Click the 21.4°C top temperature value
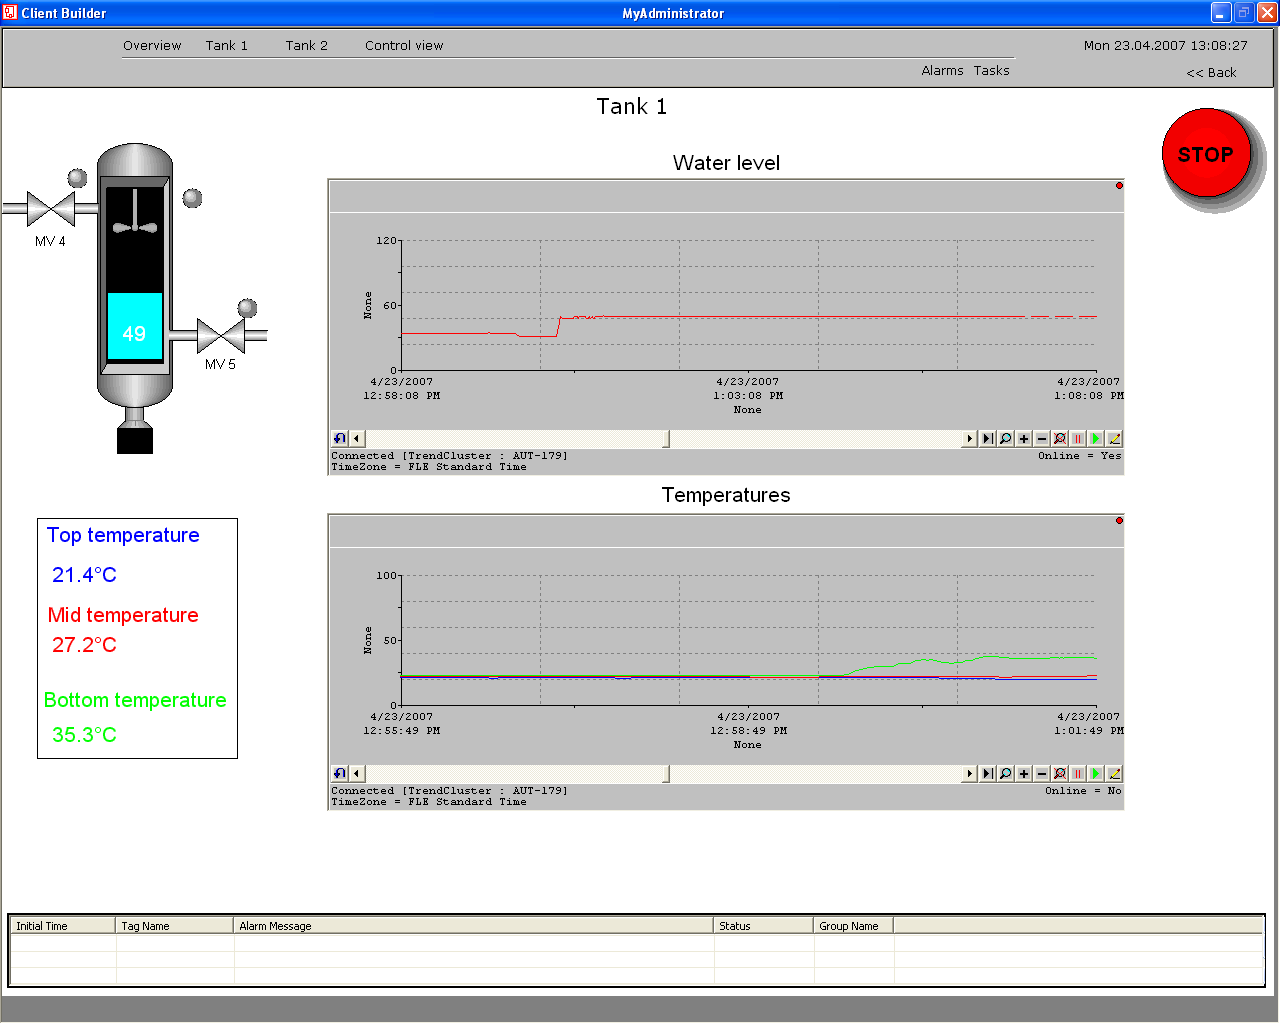Viewport: 1280px width, 1024px height. click(84, 575)
